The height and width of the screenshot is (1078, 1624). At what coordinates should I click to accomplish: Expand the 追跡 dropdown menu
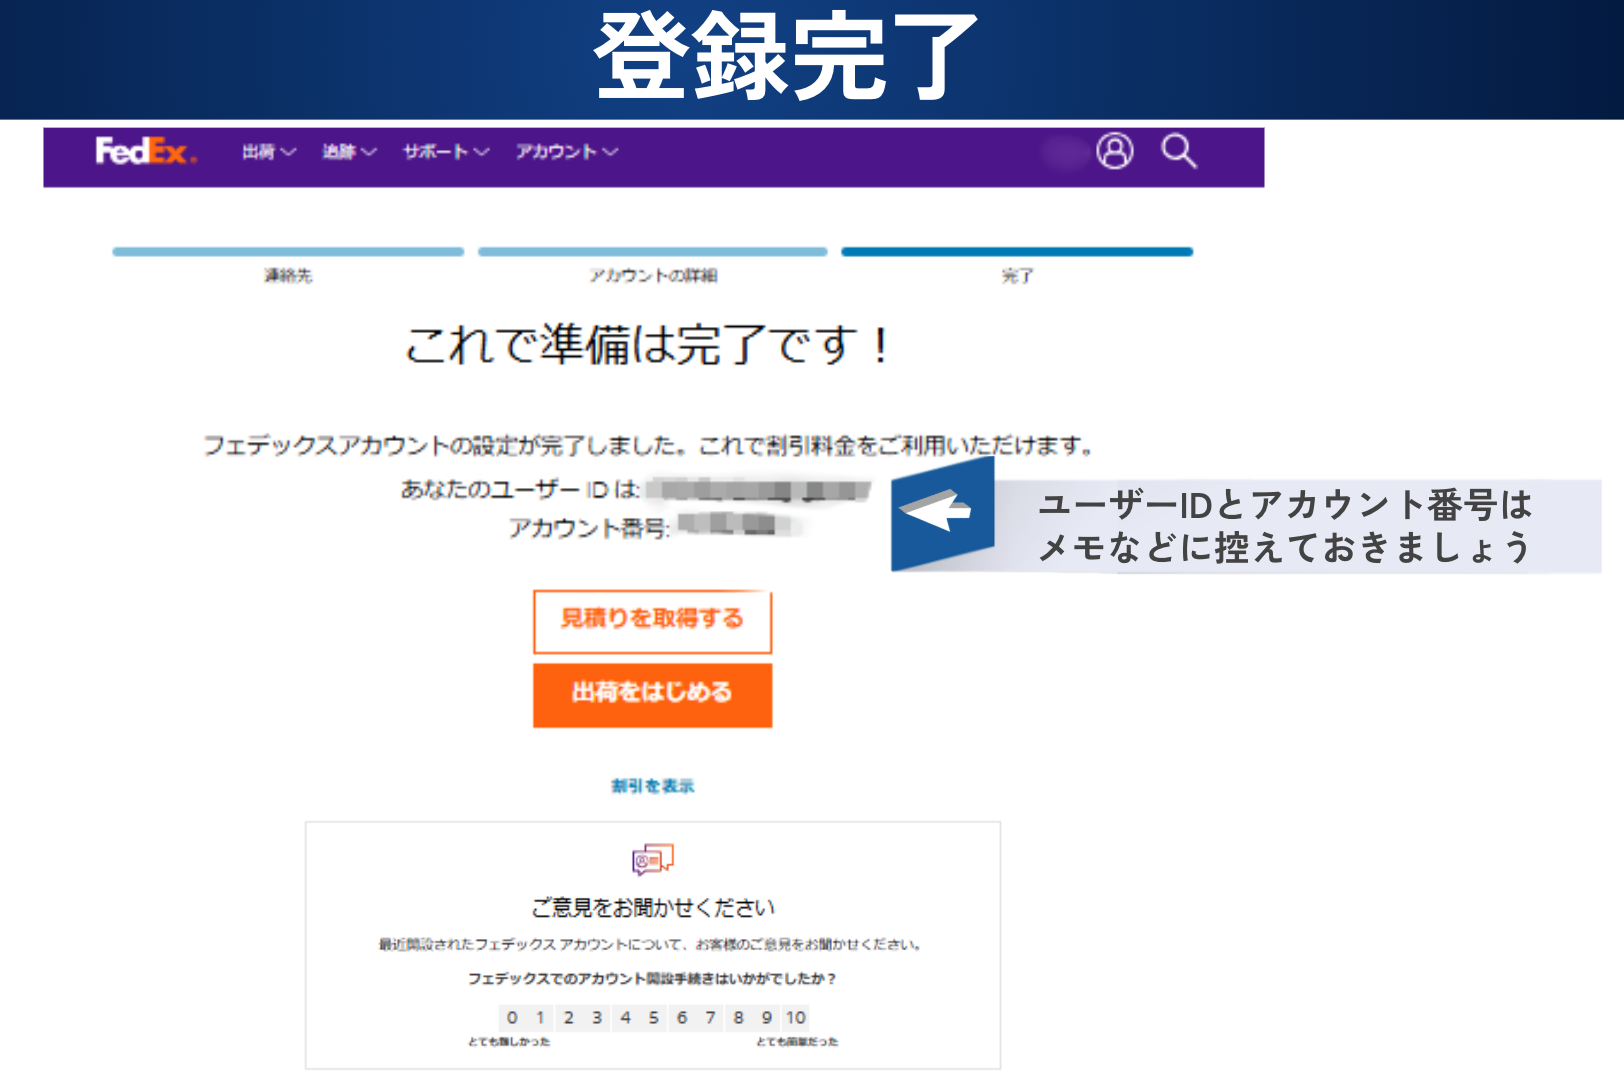(349, 152)
